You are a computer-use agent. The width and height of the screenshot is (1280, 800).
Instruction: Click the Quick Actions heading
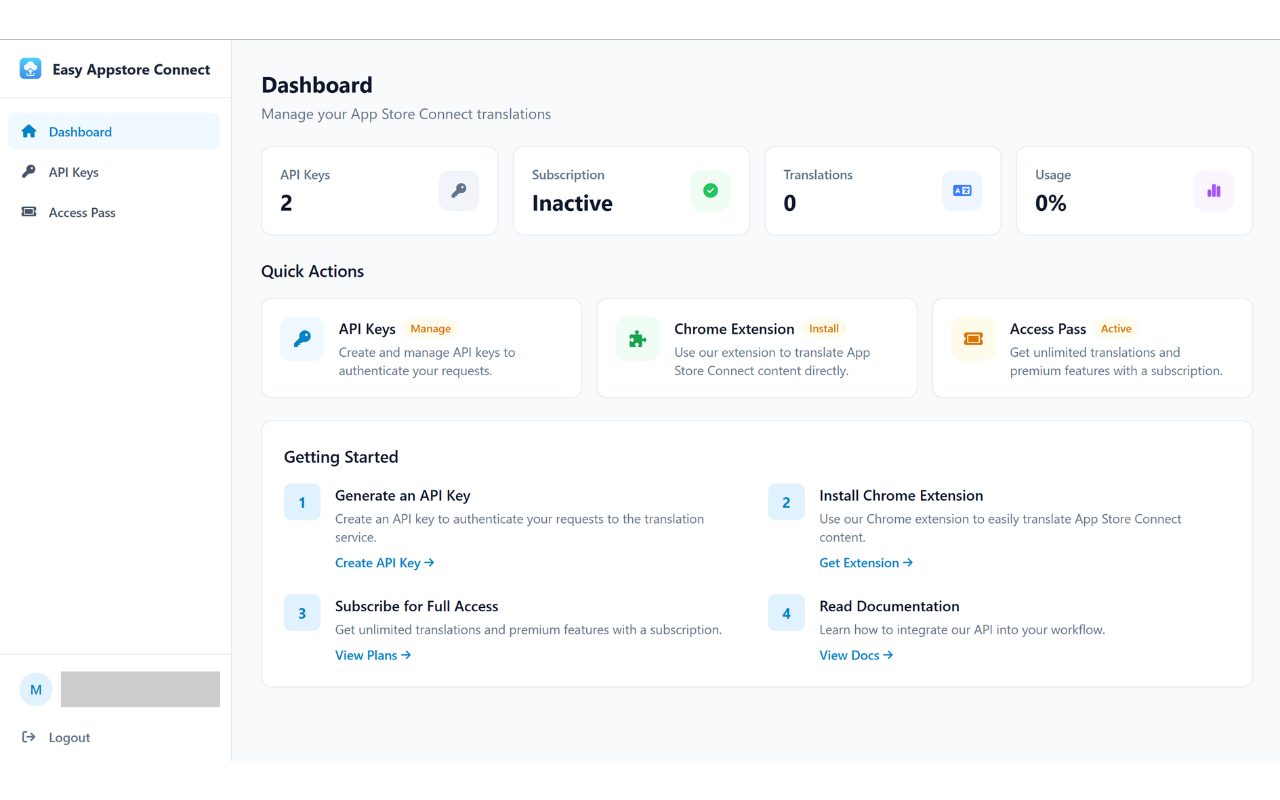[x=313, y=271]
